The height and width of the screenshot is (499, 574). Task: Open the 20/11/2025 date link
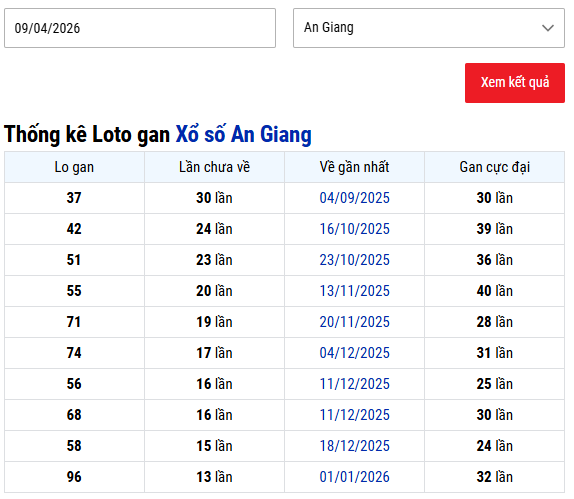(354, 322)
